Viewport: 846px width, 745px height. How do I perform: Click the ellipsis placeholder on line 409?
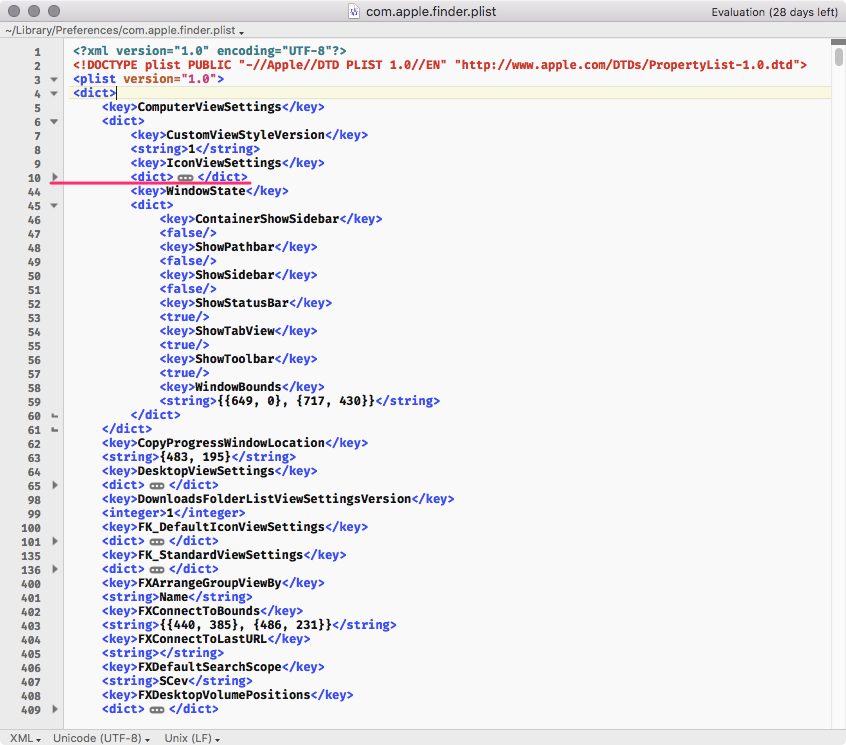(156, 710)
